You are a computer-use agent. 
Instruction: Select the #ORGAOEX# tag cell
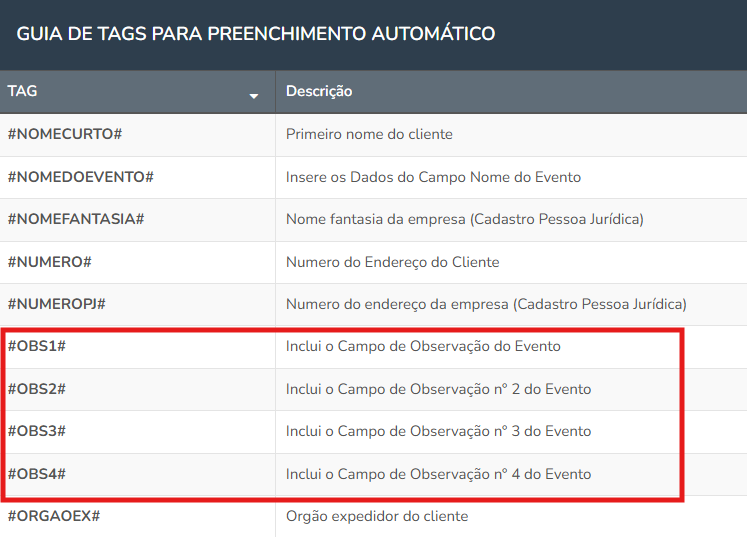point(138,517)
